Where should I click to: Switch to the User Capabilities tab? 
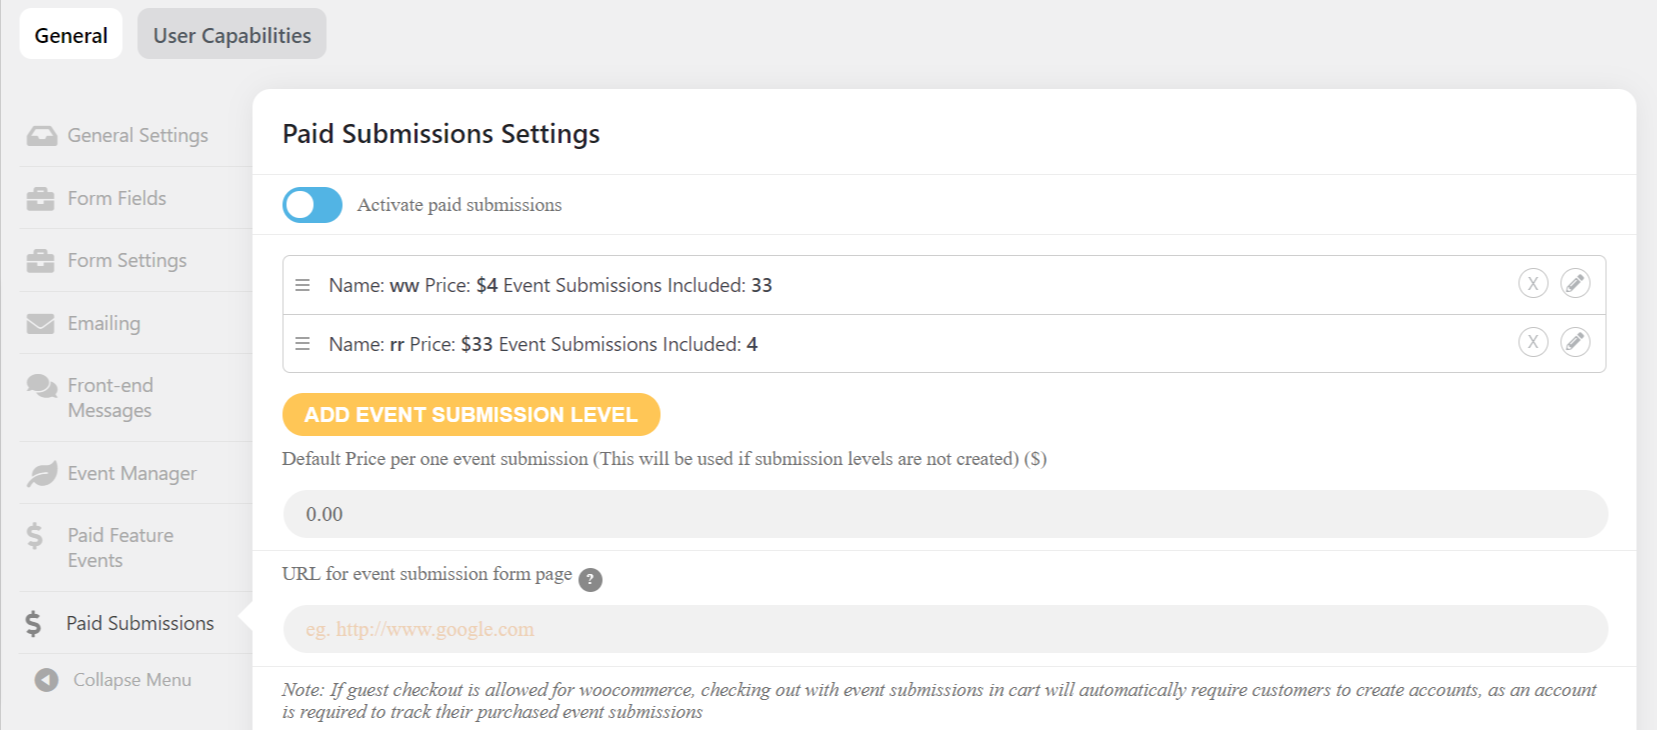pyautogui.click(x=232, y=34)
